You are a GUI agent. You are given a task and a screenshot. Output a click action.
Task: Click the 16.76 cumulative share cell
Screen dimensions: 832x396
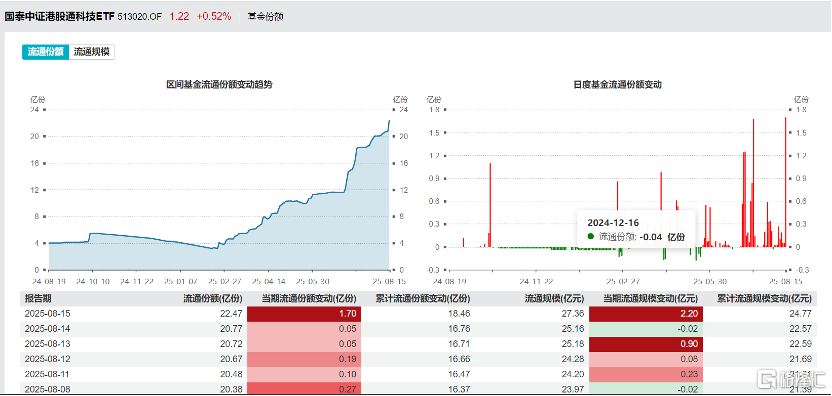(460, 329)
